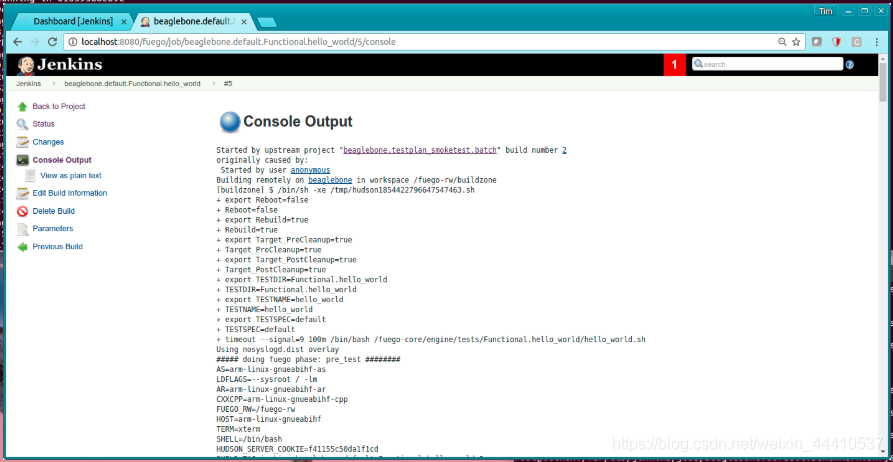Click the Jenkins search field
The height and width of the screenshot is (462, 893).
click(x=767, y=64)
